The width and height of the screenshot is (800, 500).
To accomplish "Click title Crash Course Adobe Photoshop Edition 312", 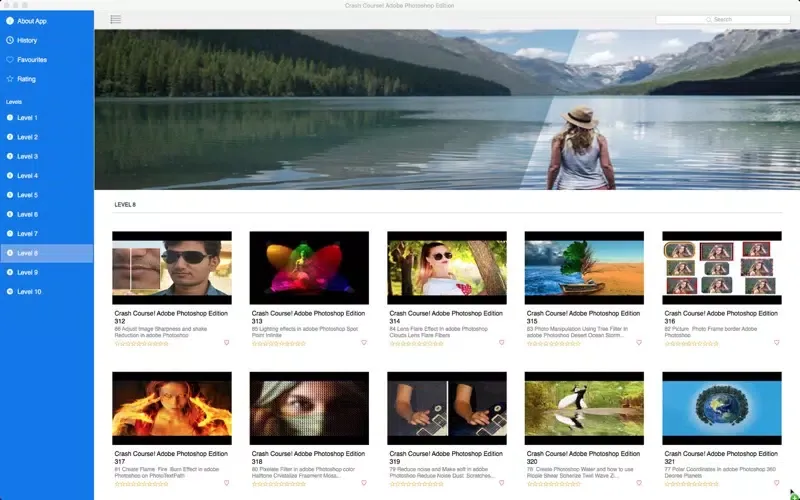I will point(171,317).
